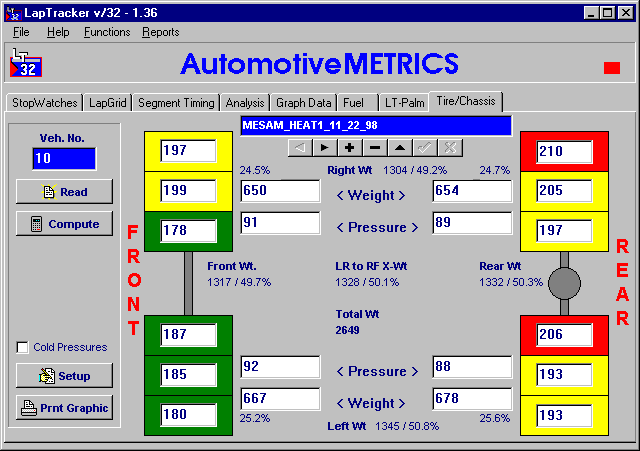Click right rear temperature field 197

coord(564,231)
